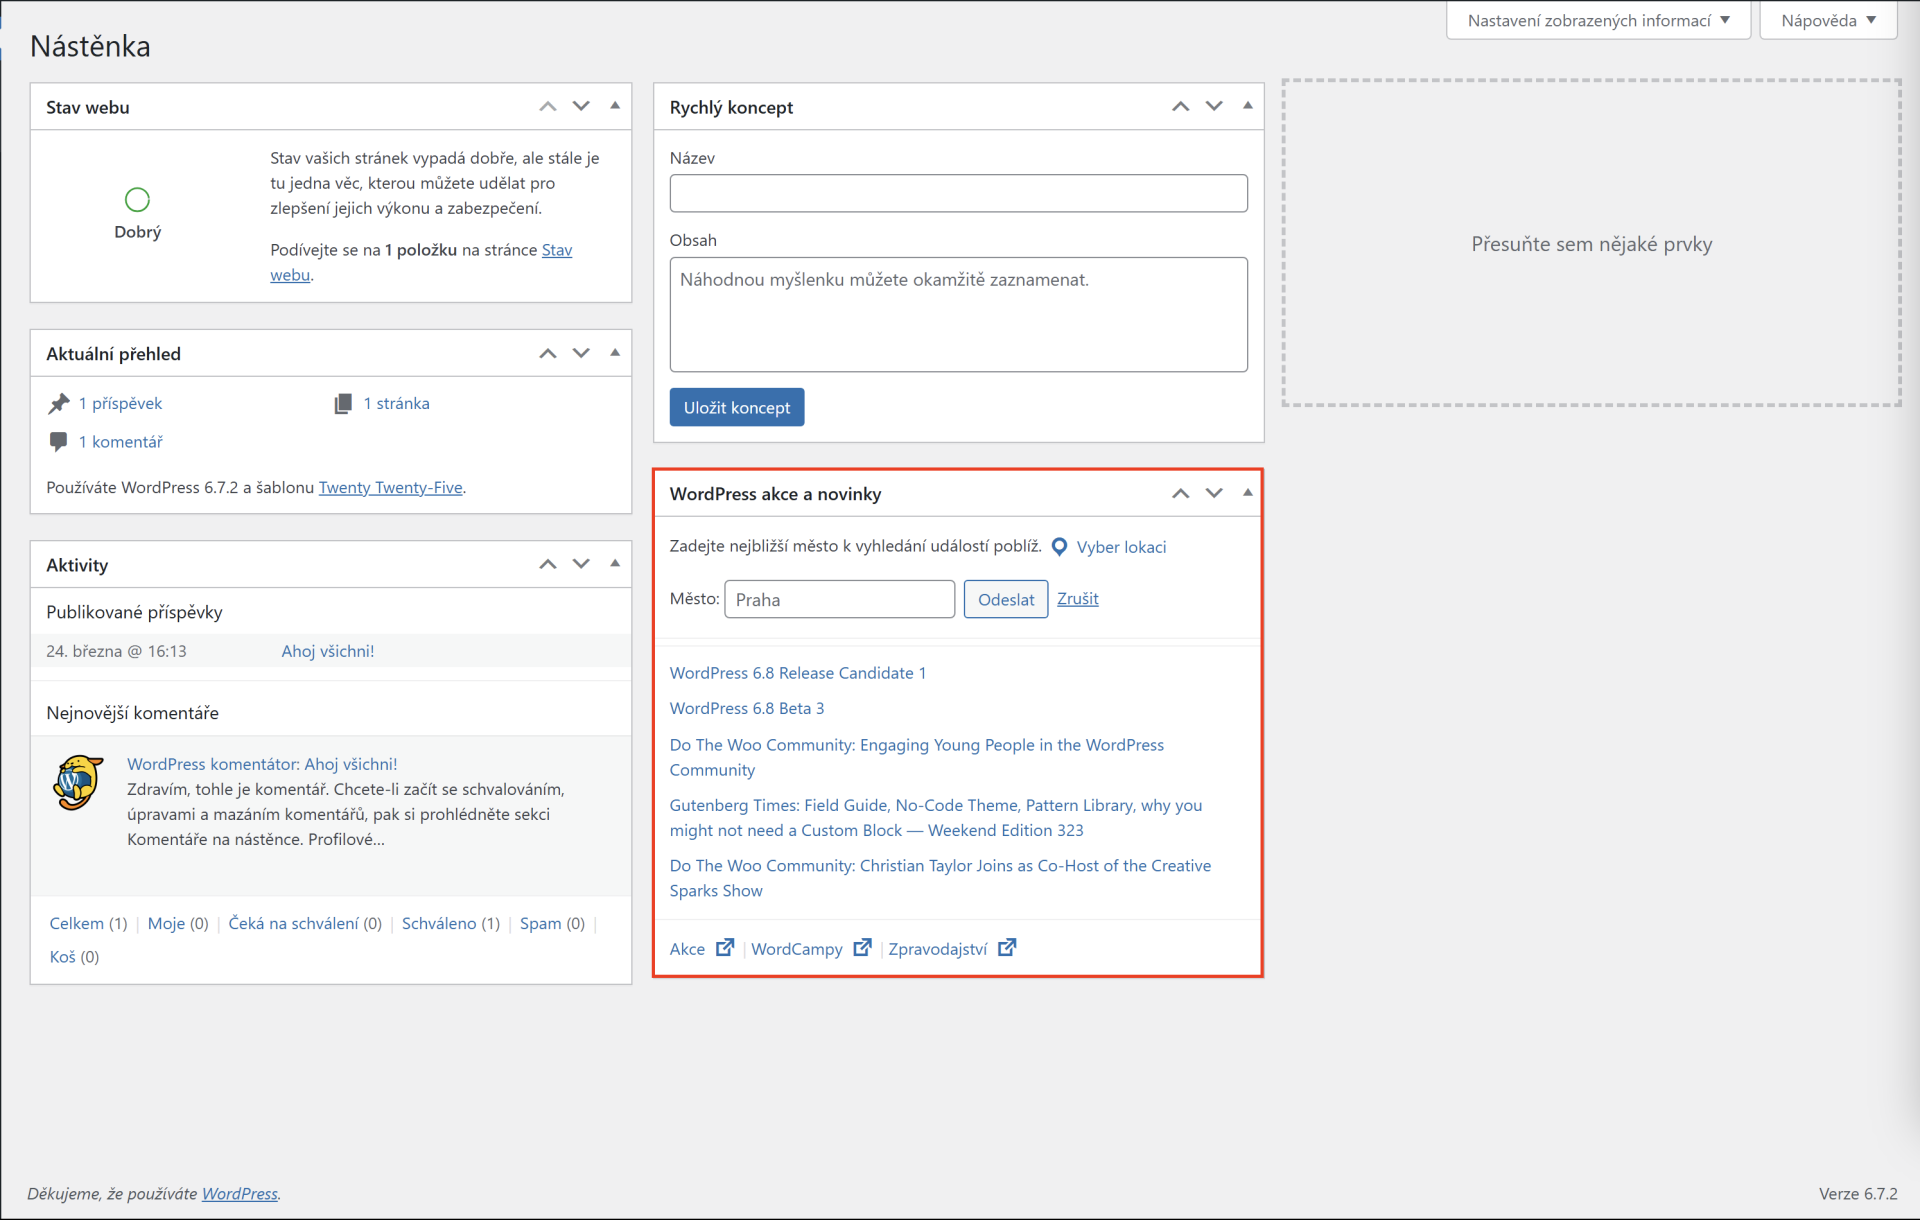Screen dimensions: 1920x1220
Task: Click the Vyber lokaci location pin icon
Action: 1059,547
